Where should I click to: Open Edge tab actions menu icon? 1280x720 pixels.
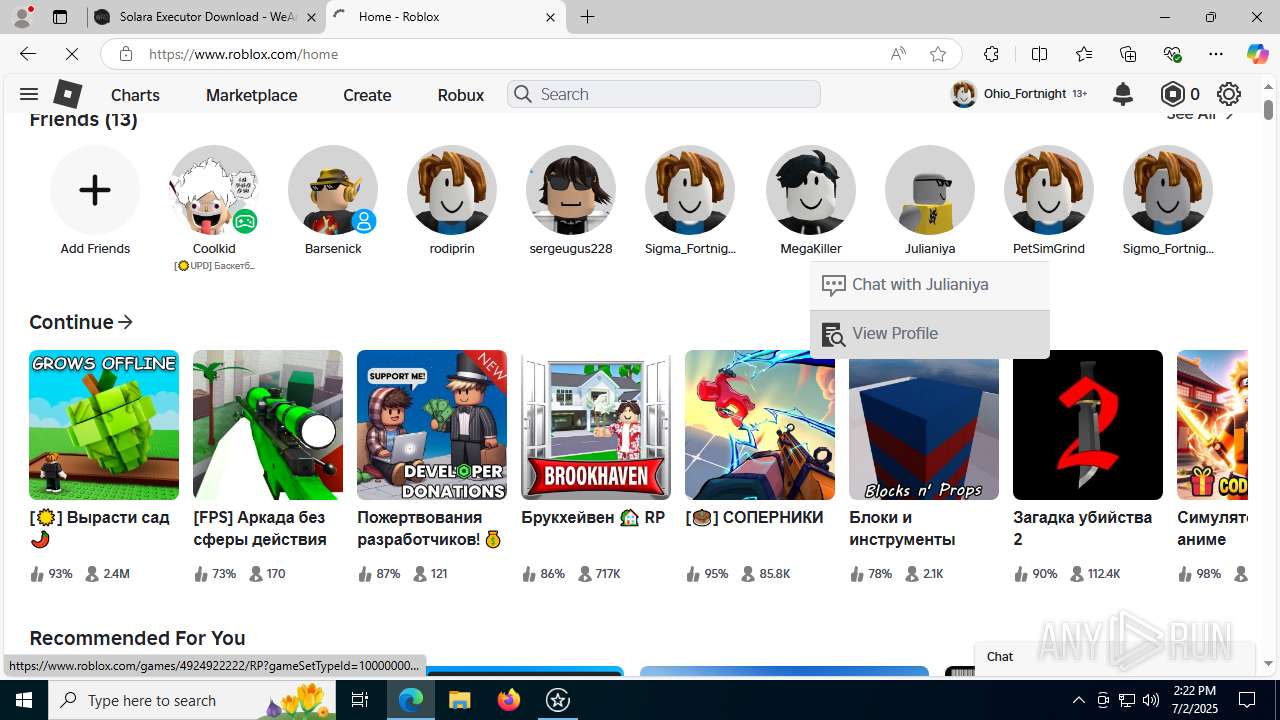click(x=60, y=17)
